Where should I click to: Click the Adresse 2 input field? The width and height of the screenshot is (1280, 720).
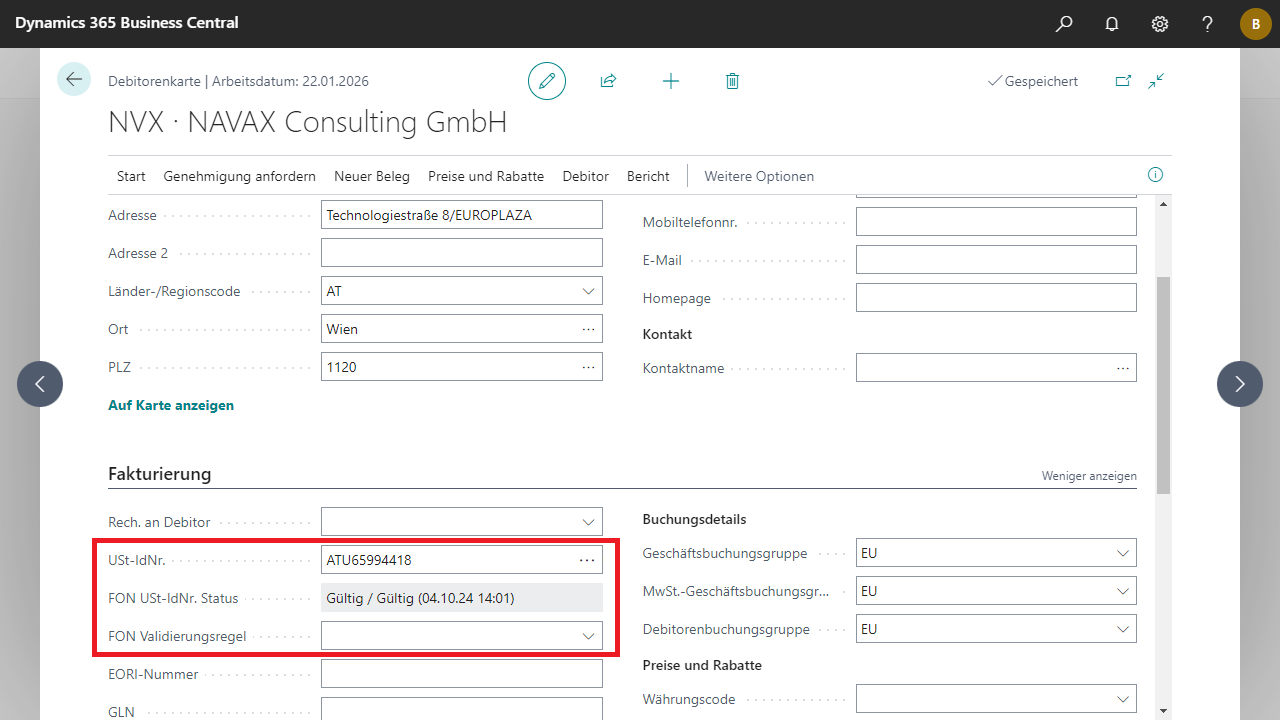[462, 253]
